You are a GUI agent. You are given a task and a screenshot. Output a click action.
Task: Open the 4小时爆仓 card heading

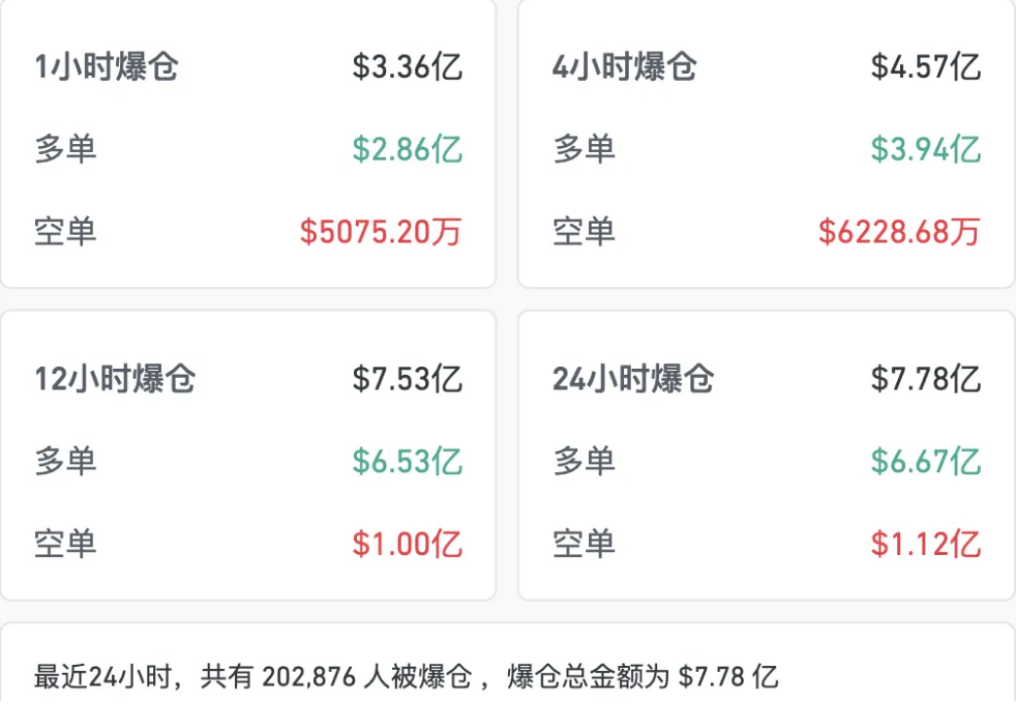(x=624, y=68)
